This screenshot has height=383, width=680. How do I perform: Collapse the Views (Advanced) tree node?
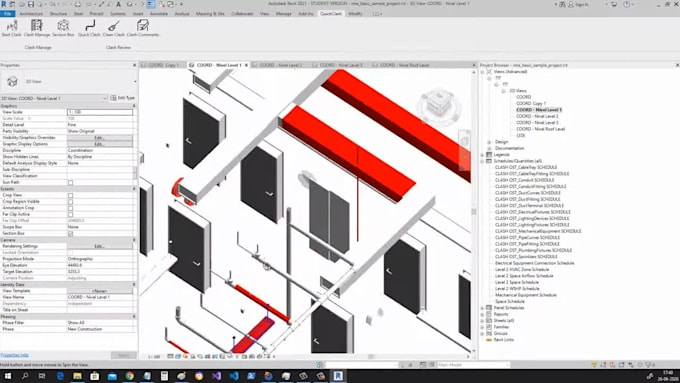click(482, 72)
